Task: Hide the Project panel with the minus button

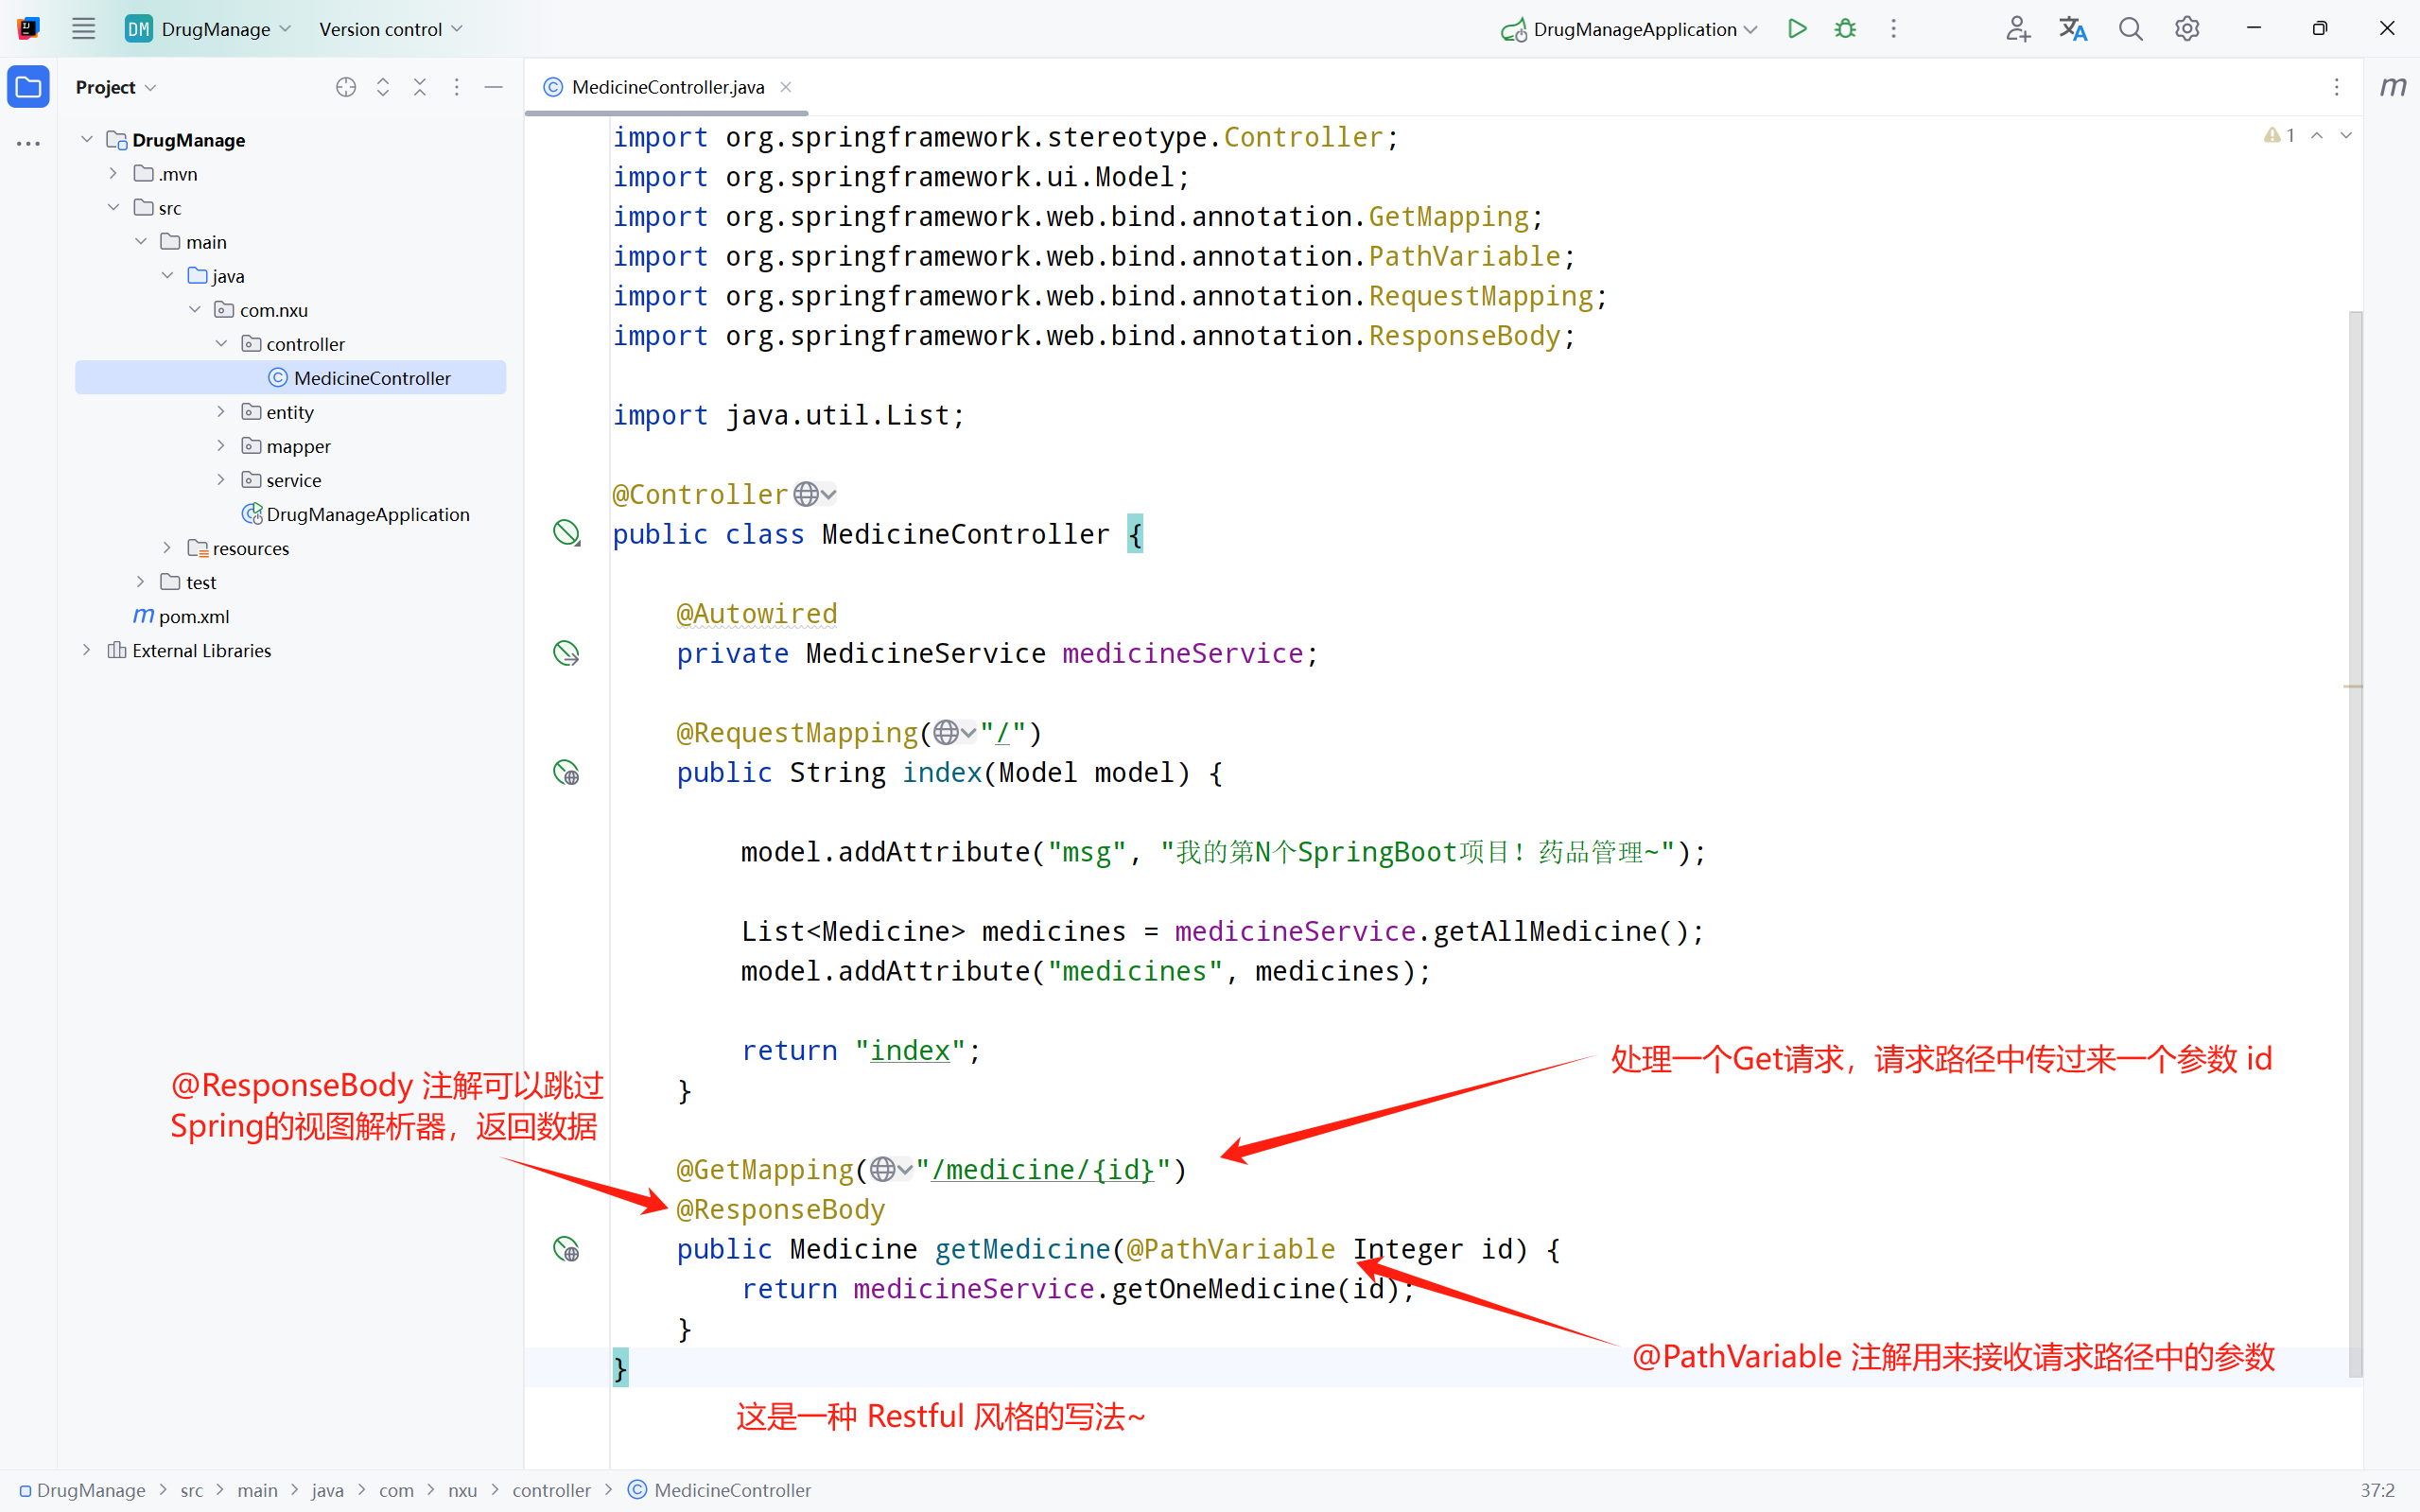Action: (x=493, y=87)
